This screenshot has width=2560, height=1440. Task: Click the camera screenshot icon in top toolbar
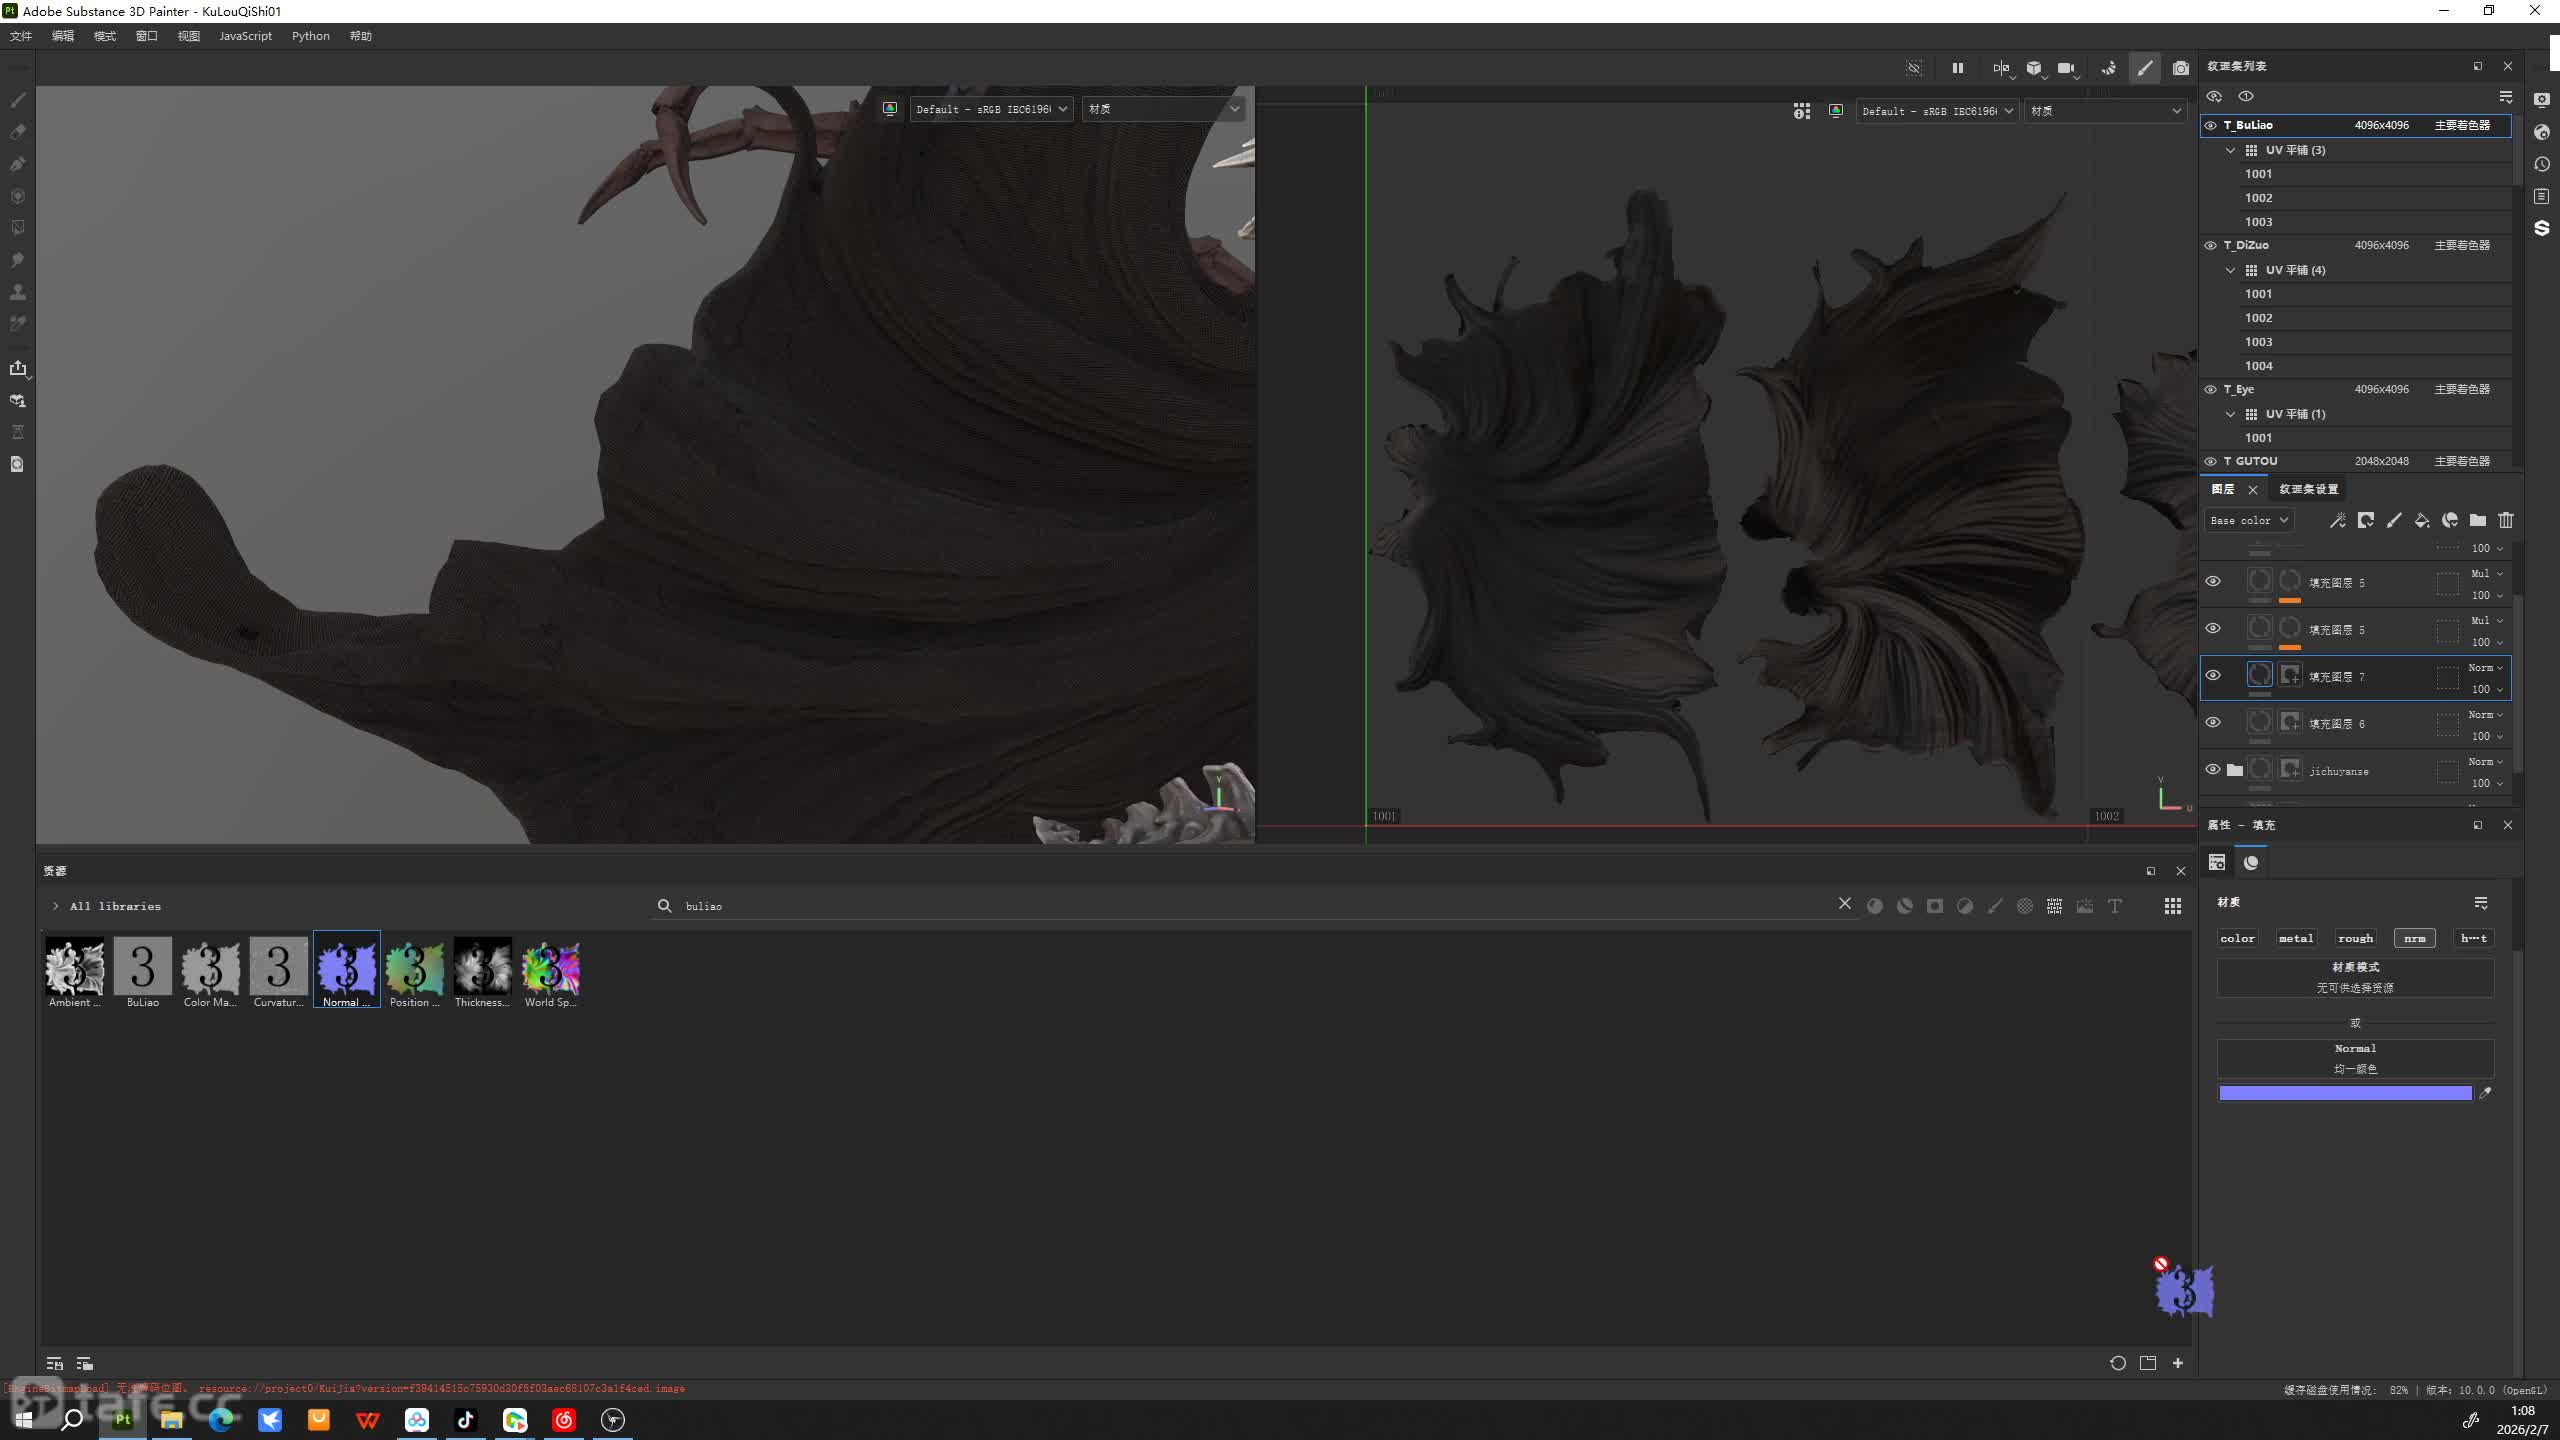click(x=2181, y=68)
